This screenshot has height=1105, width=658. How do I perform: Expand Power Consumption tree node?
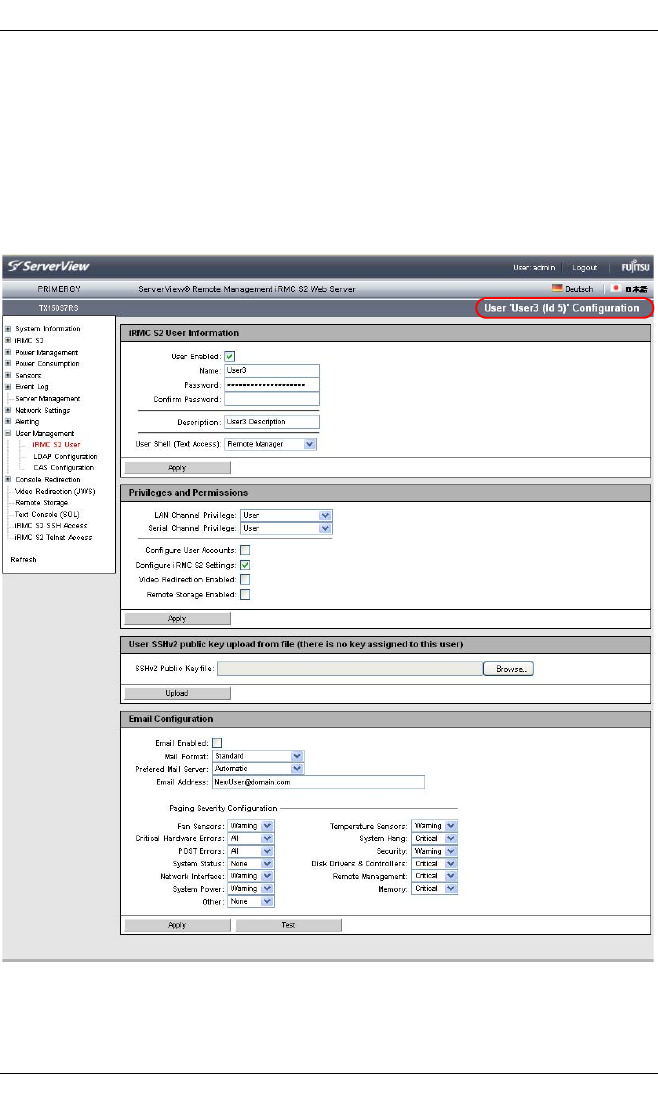coord(8,364)
